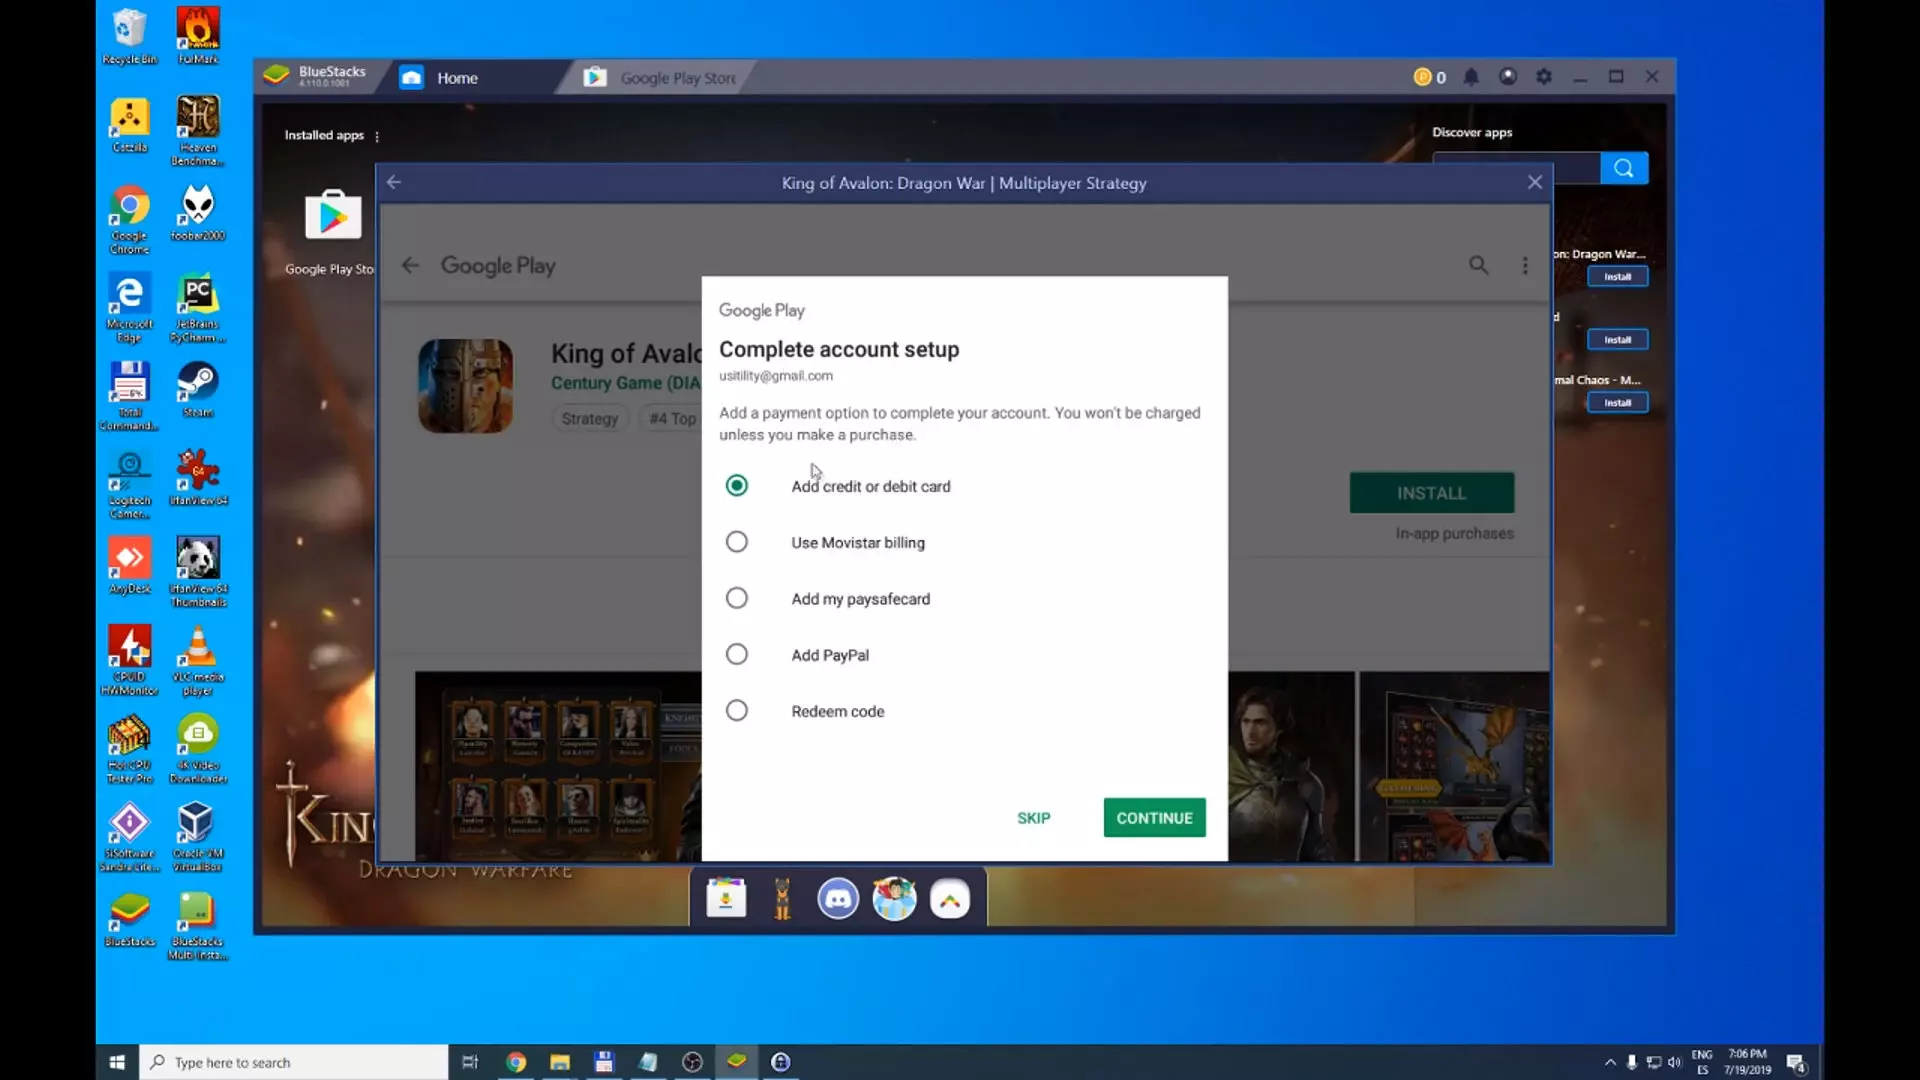Open the Installed apps options menu
1920x1080 pixels.
(x=377, y=136)
